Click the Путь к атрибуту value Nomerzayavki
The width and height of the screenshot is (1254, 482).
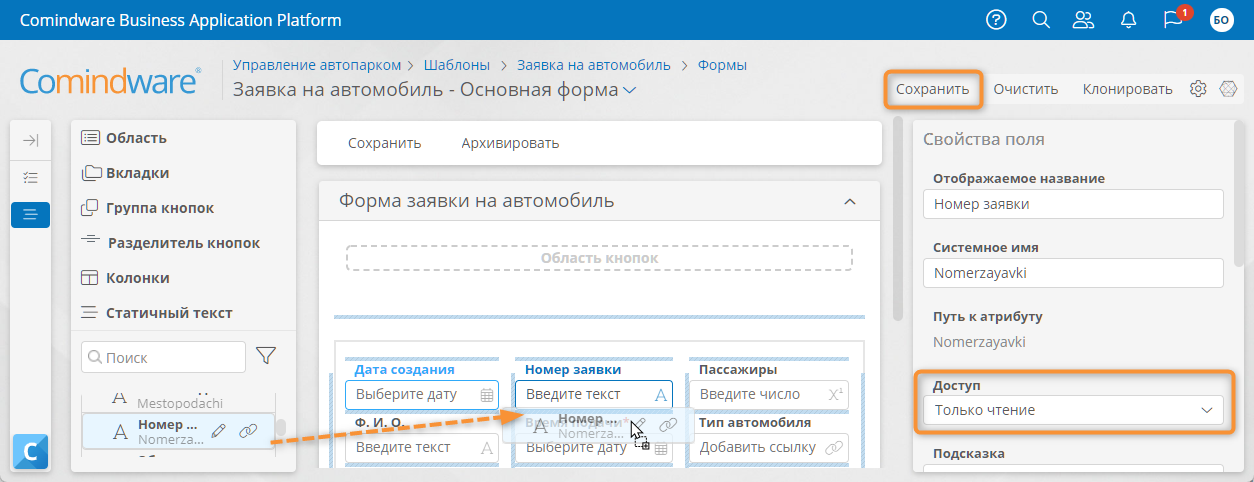point(979,341)
